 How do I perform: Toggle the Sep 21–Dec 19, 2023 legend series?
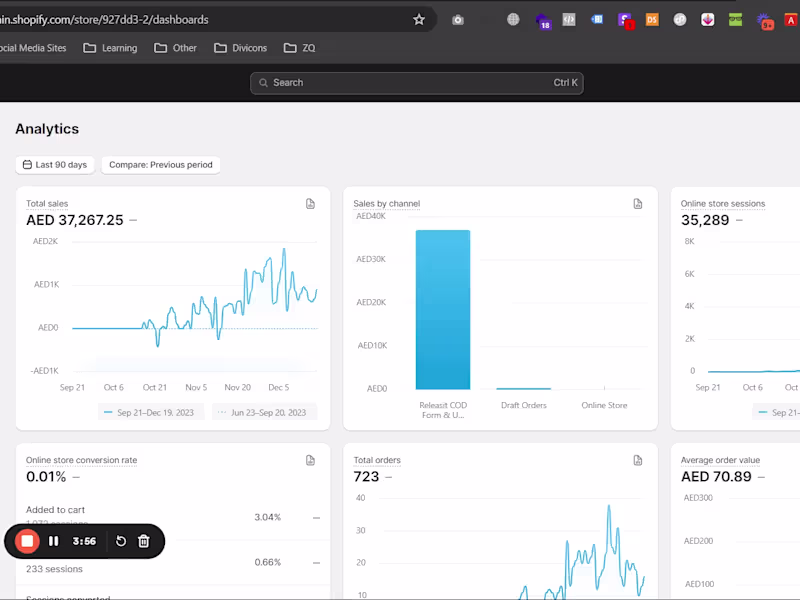pos(150,412)
